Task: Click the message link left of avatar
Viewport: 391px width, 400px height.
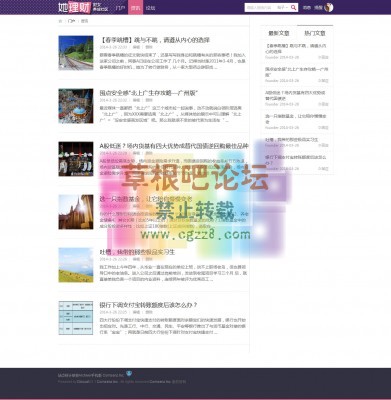Action: pos(307,8)
